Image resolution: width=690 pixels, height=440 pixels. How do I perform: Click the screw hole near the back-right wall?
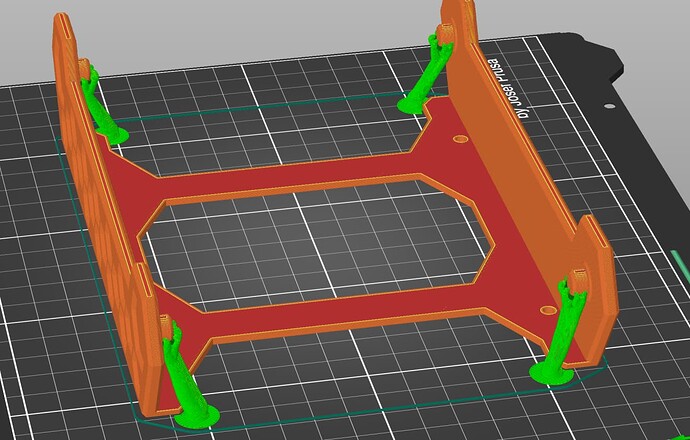tap(461, 139)
